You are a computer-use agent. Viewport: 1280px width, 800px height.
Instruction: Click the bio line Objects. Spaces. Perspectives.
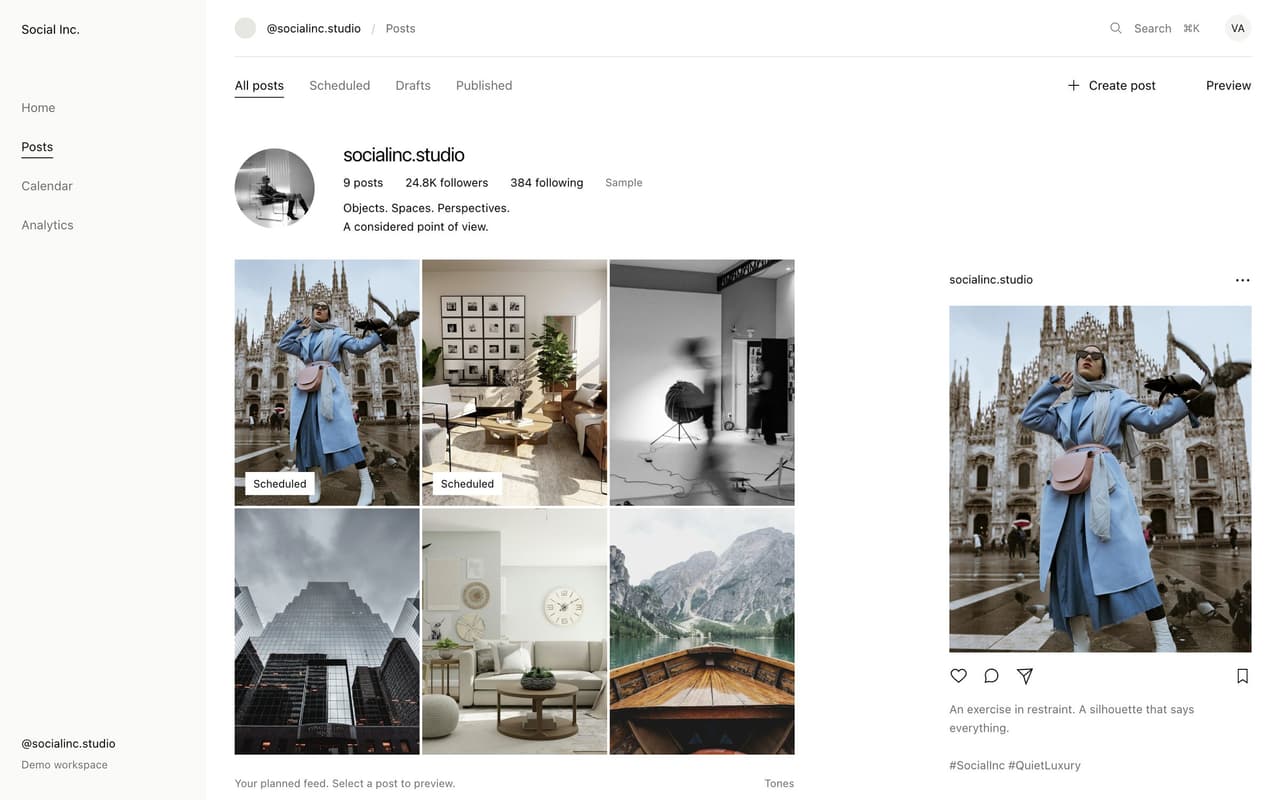tap(426, 208)
